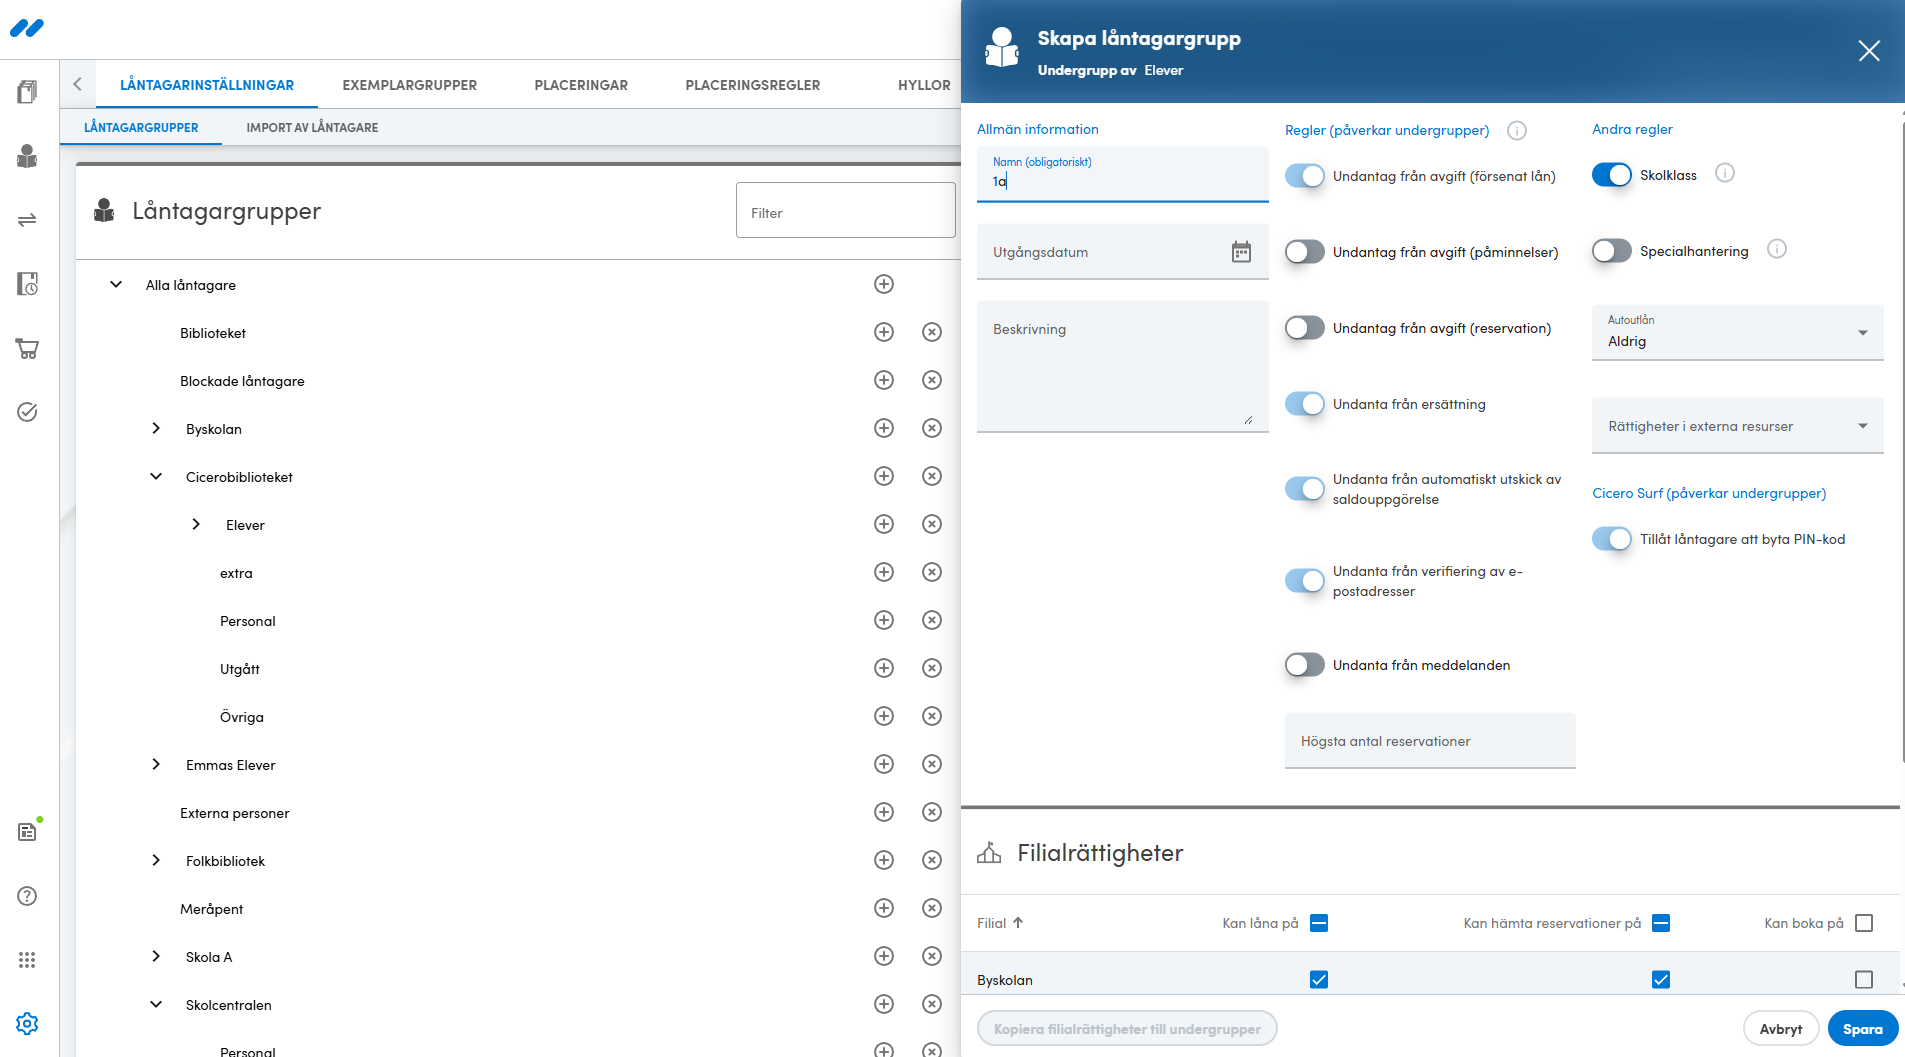
Task: Switch to Hyllor tab
Action: coord(924,85)
